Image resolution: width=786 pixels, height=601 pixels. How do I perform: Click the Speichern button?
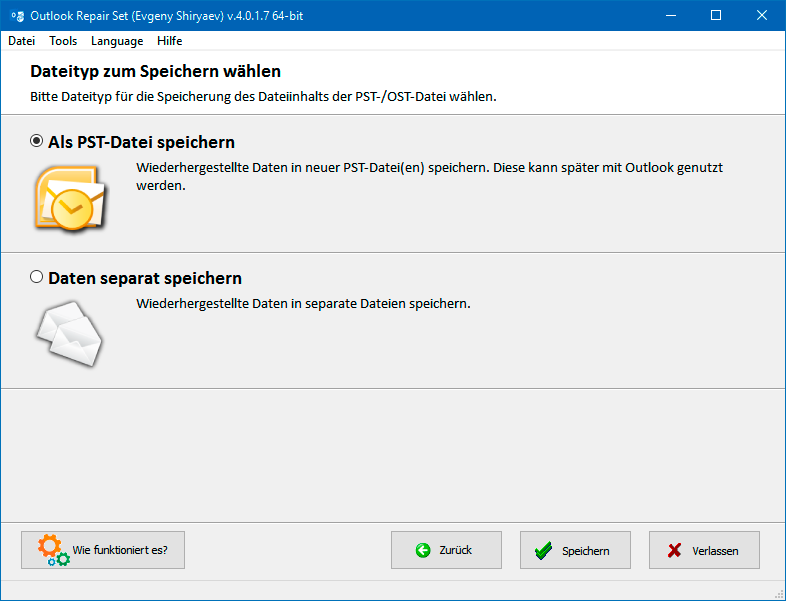click(x=575, y=550)
